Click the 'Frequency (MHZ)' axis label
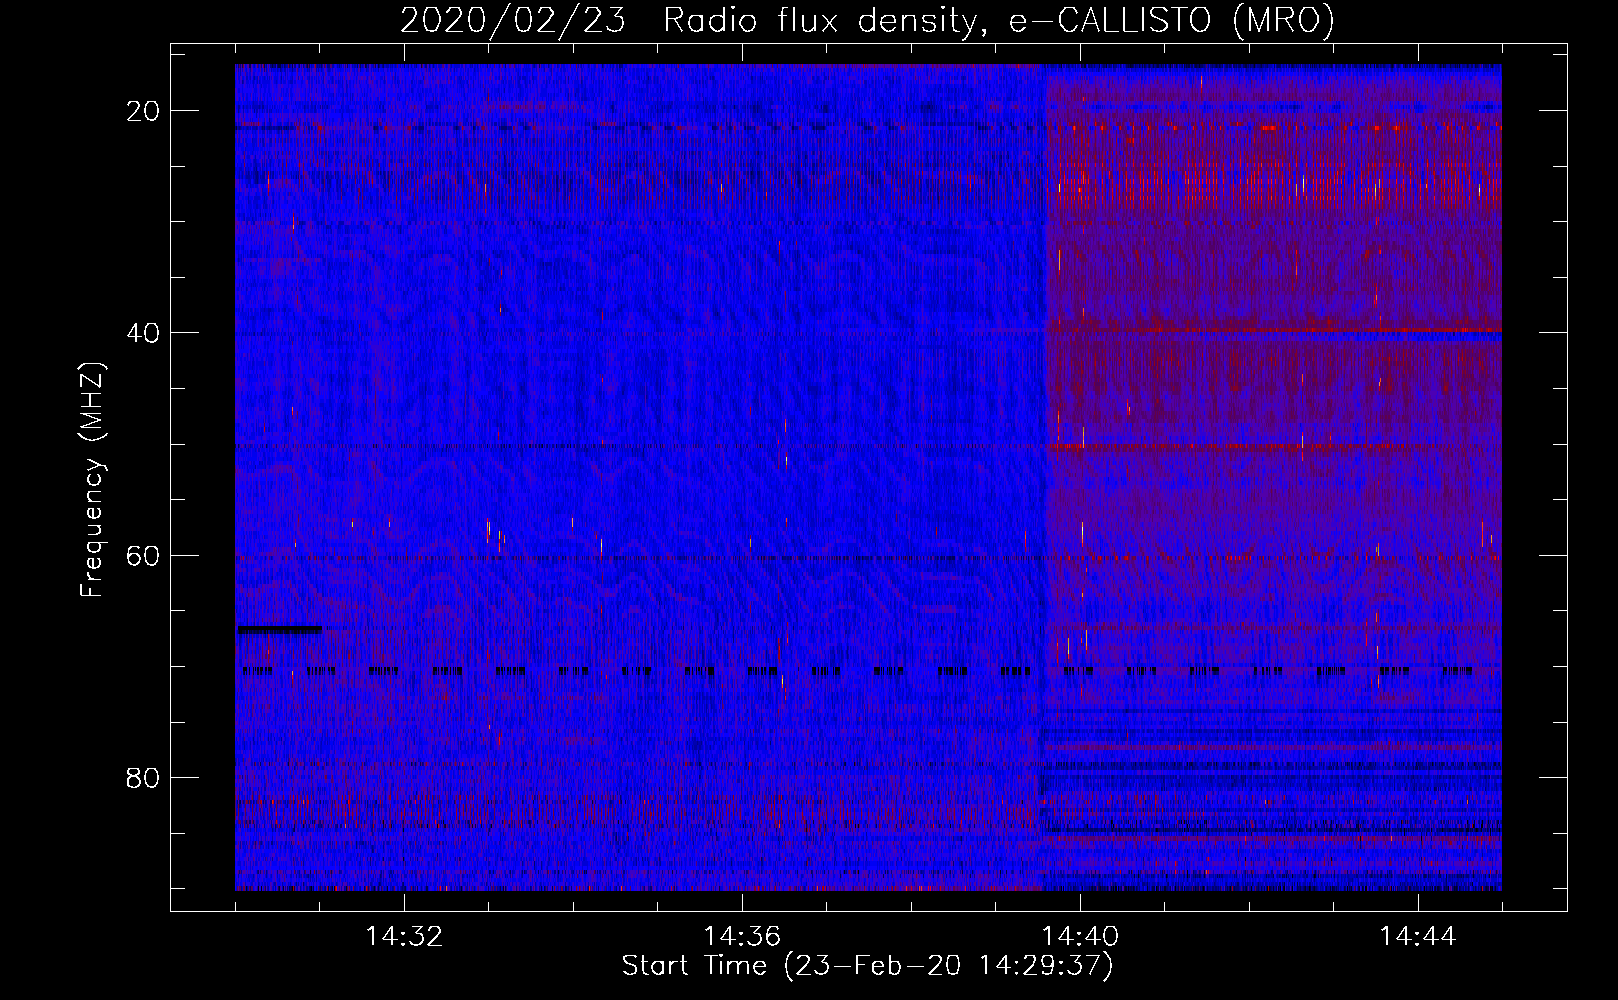The image size is (1618, 1000). click(92, 480)
